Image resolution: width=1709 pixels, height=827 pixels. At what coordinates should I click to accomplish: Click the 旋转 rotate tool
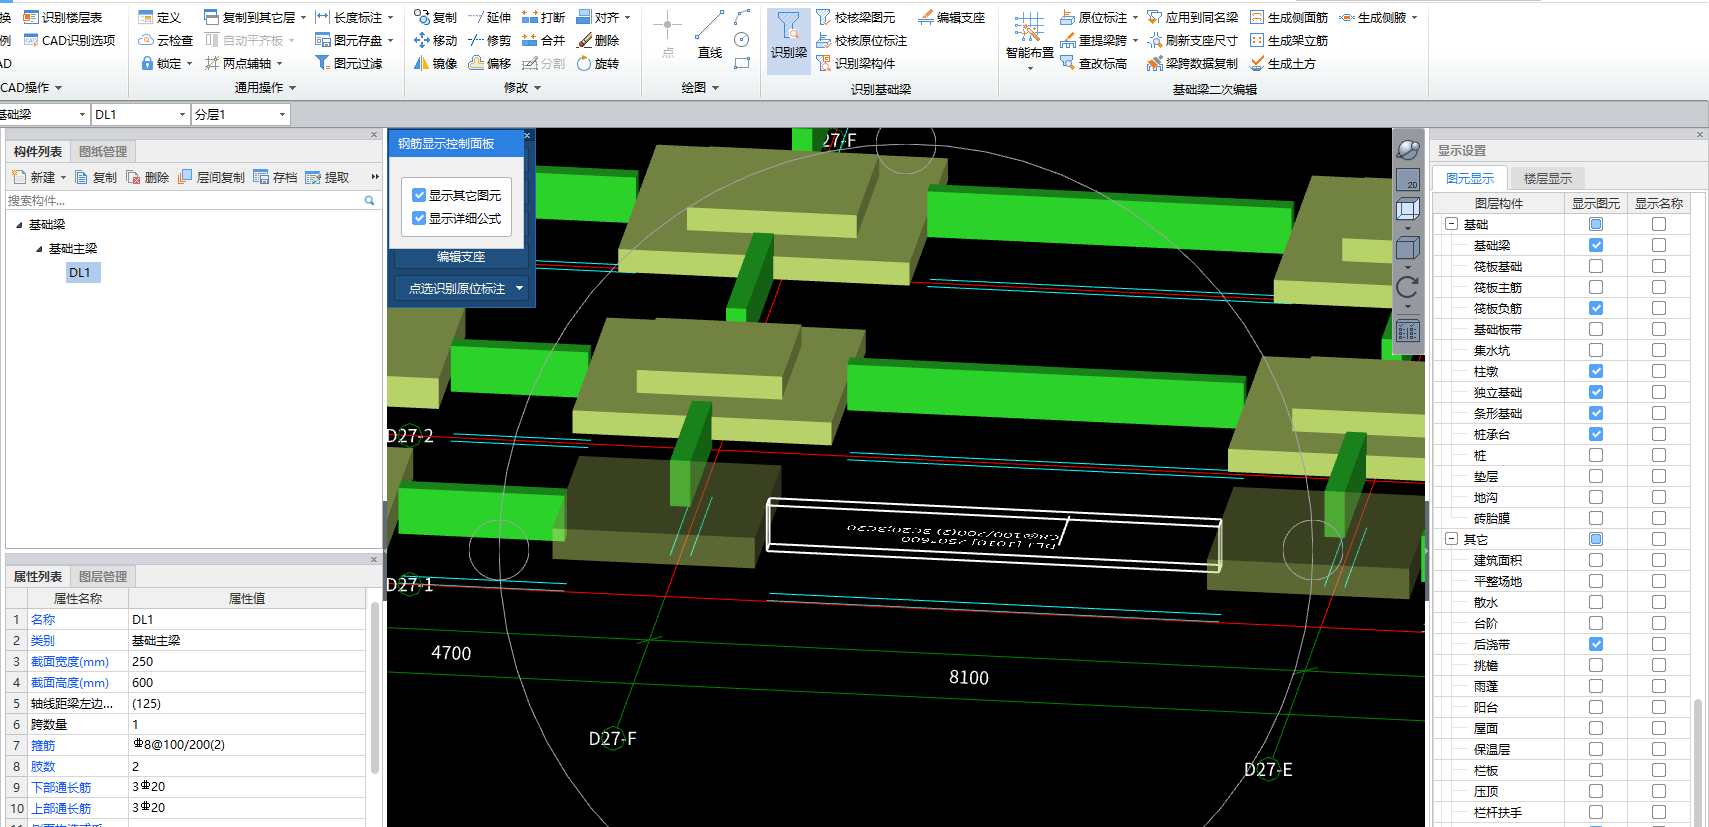pos(598,63)
